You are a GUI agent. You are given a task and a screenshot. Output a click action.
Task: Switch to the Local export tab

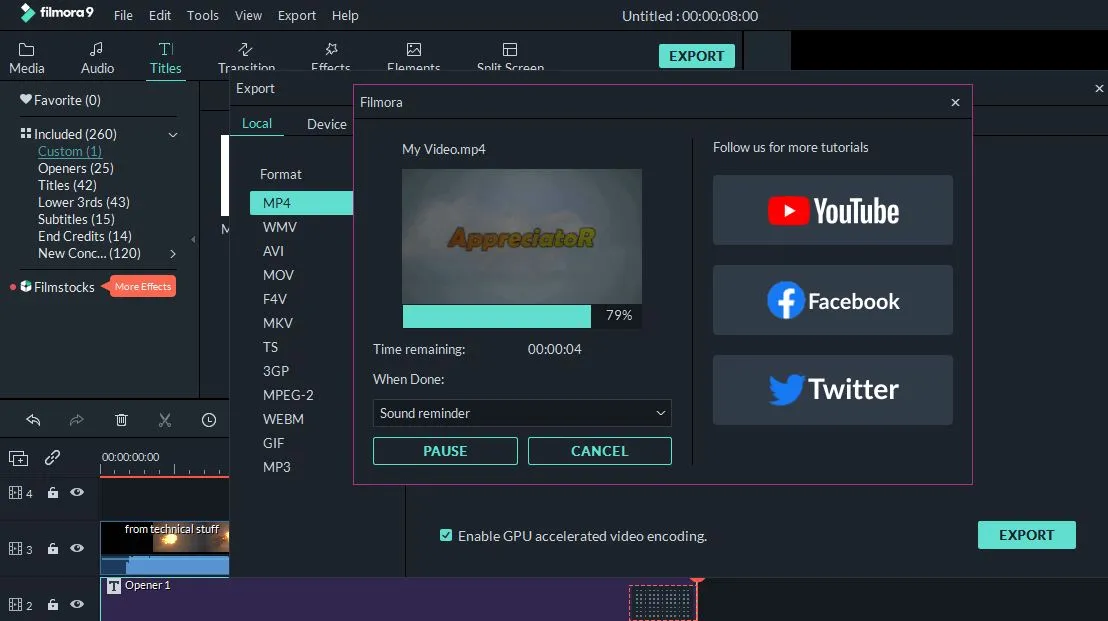pyautogui.click(x=257, y=124)
